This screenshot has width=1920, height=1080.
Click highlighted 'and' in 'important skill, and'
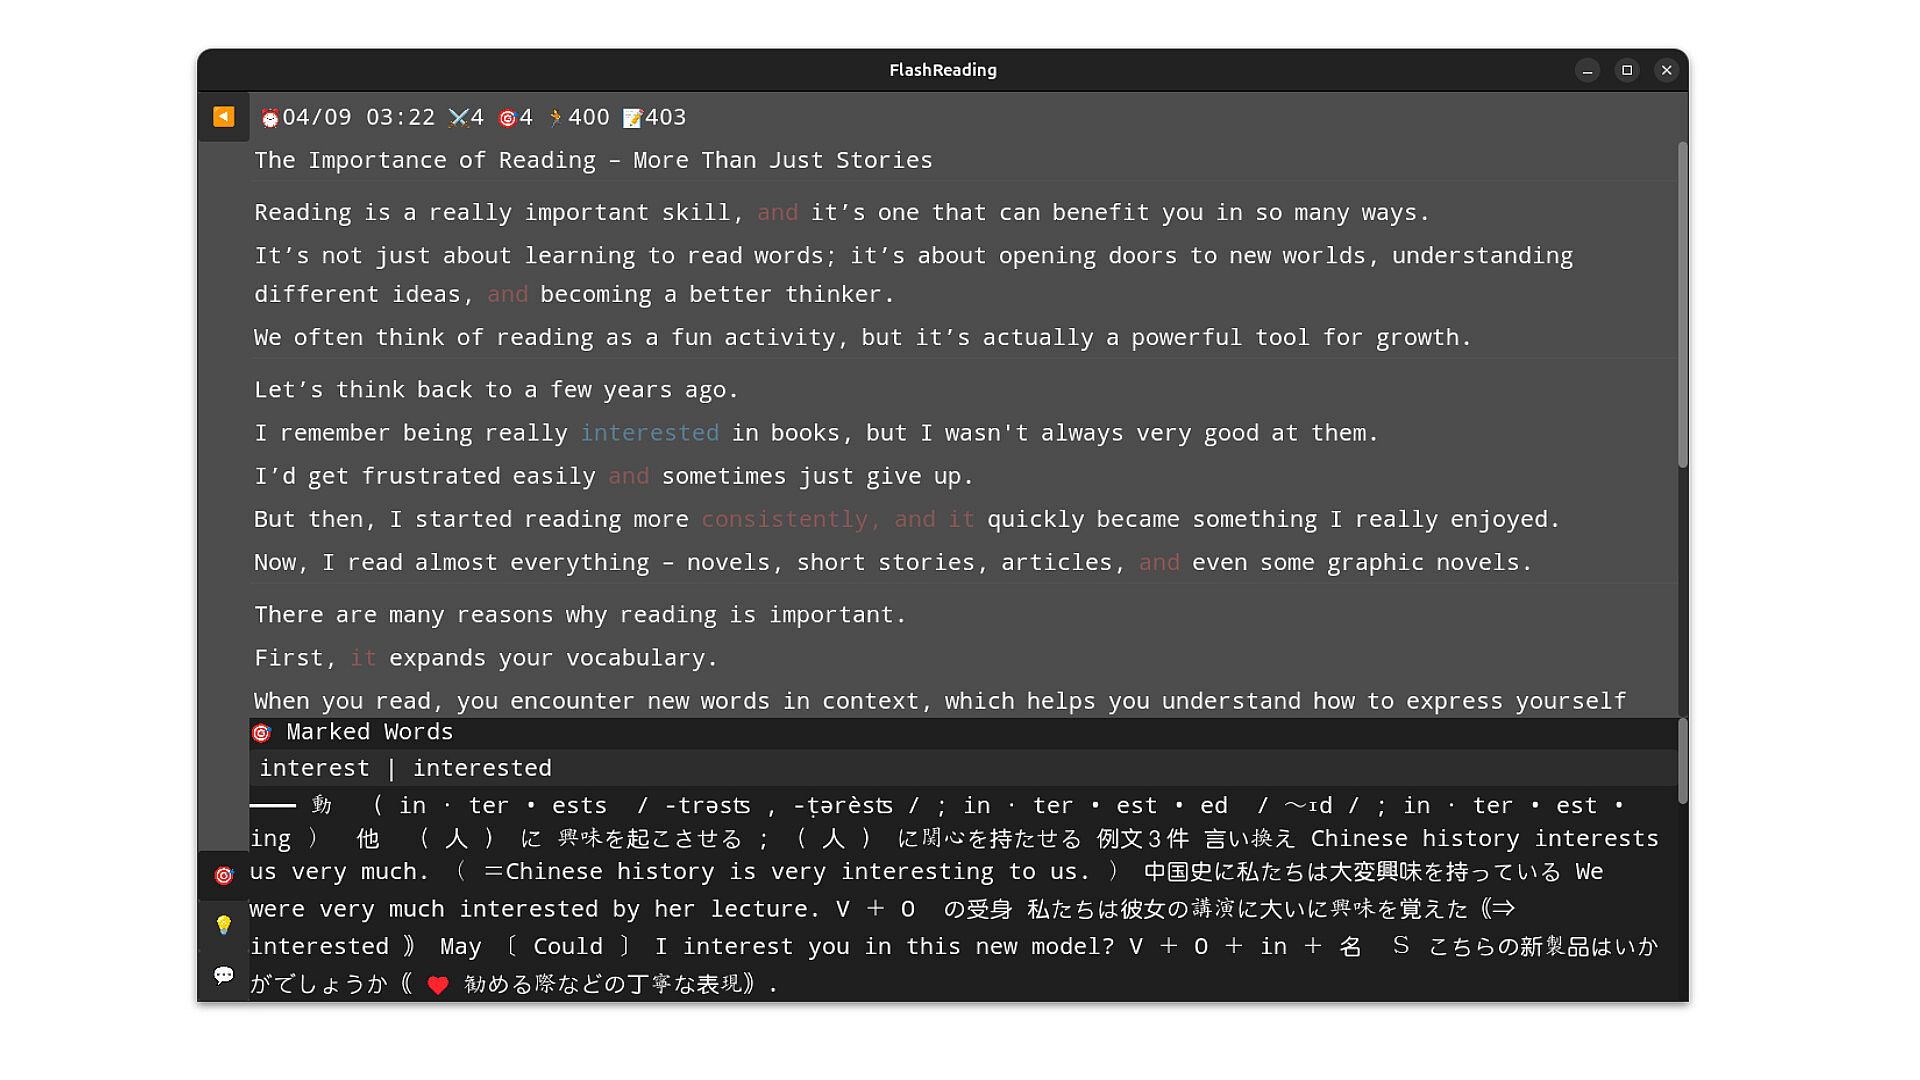click(x=777, y=213)
